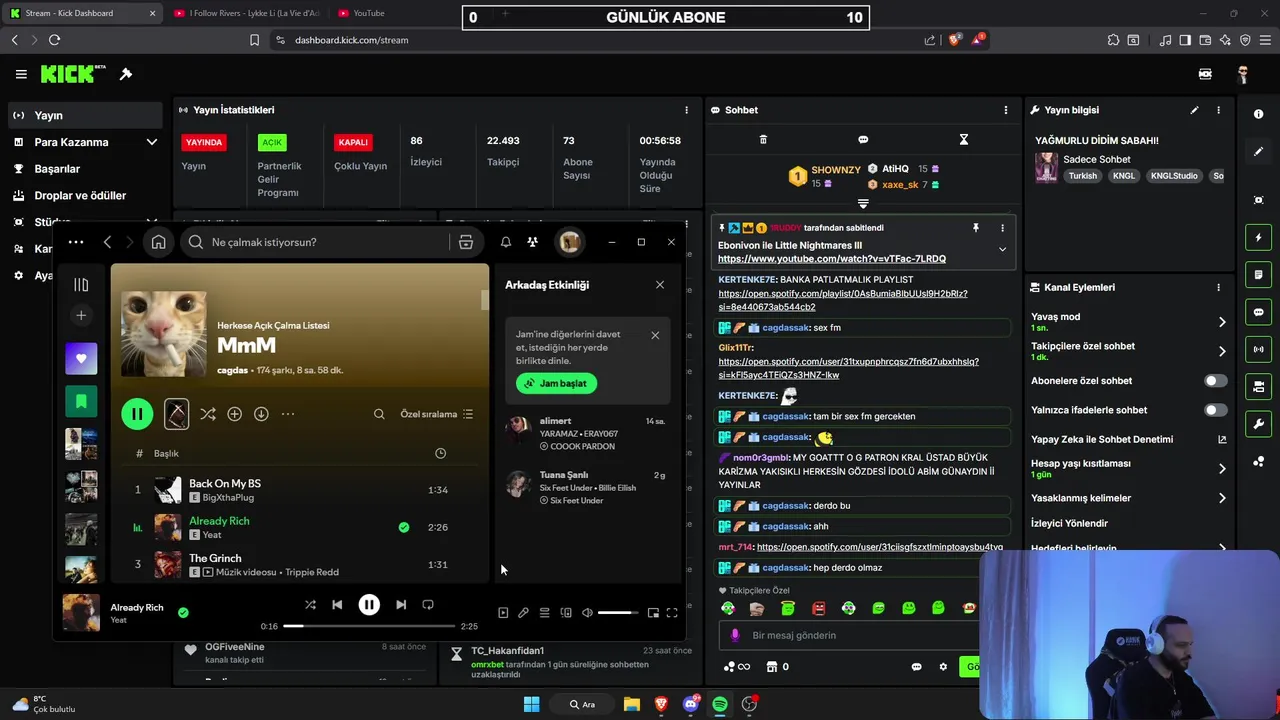Expand Takipçilere özel sohbet arrow
The width and height of the screenshot is (1280, 720).
(1222, 351)
